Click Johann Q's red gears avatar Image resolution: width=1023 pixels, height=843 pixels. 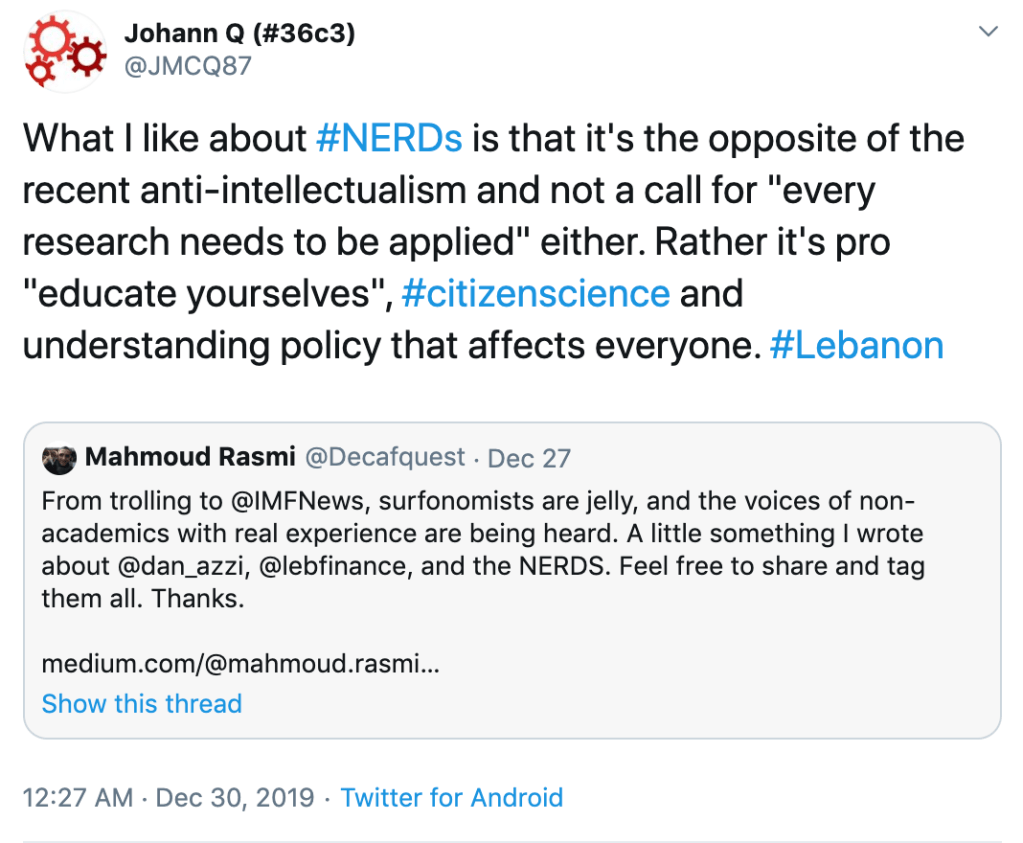click(x=65, y=52)
